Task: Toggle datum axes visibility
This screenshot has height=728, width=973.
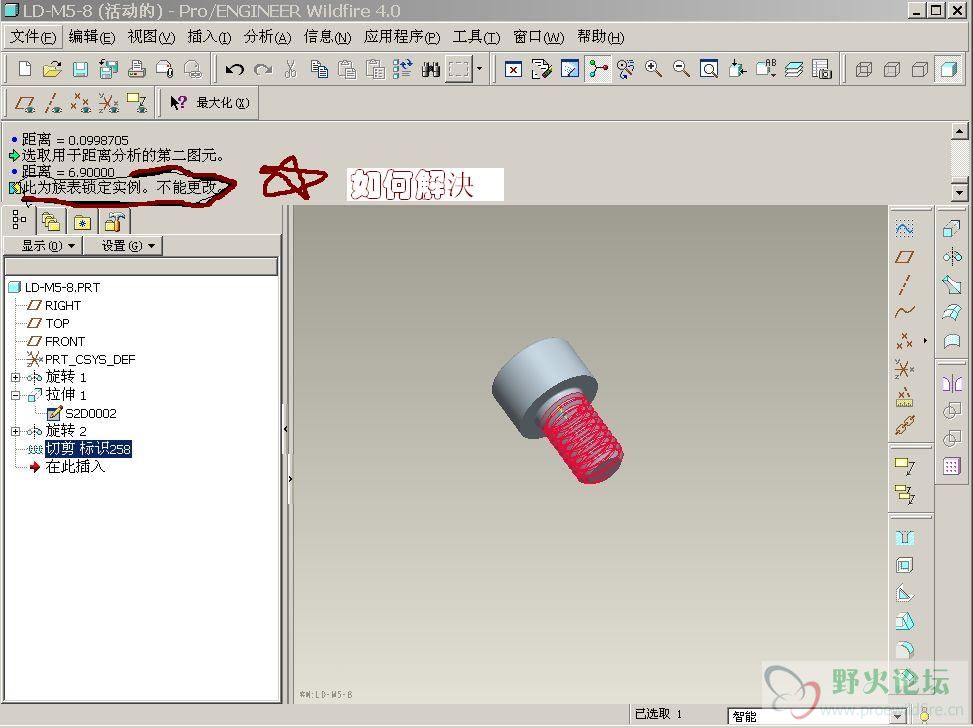Action: pyautogui.click(x=53, y=103)
